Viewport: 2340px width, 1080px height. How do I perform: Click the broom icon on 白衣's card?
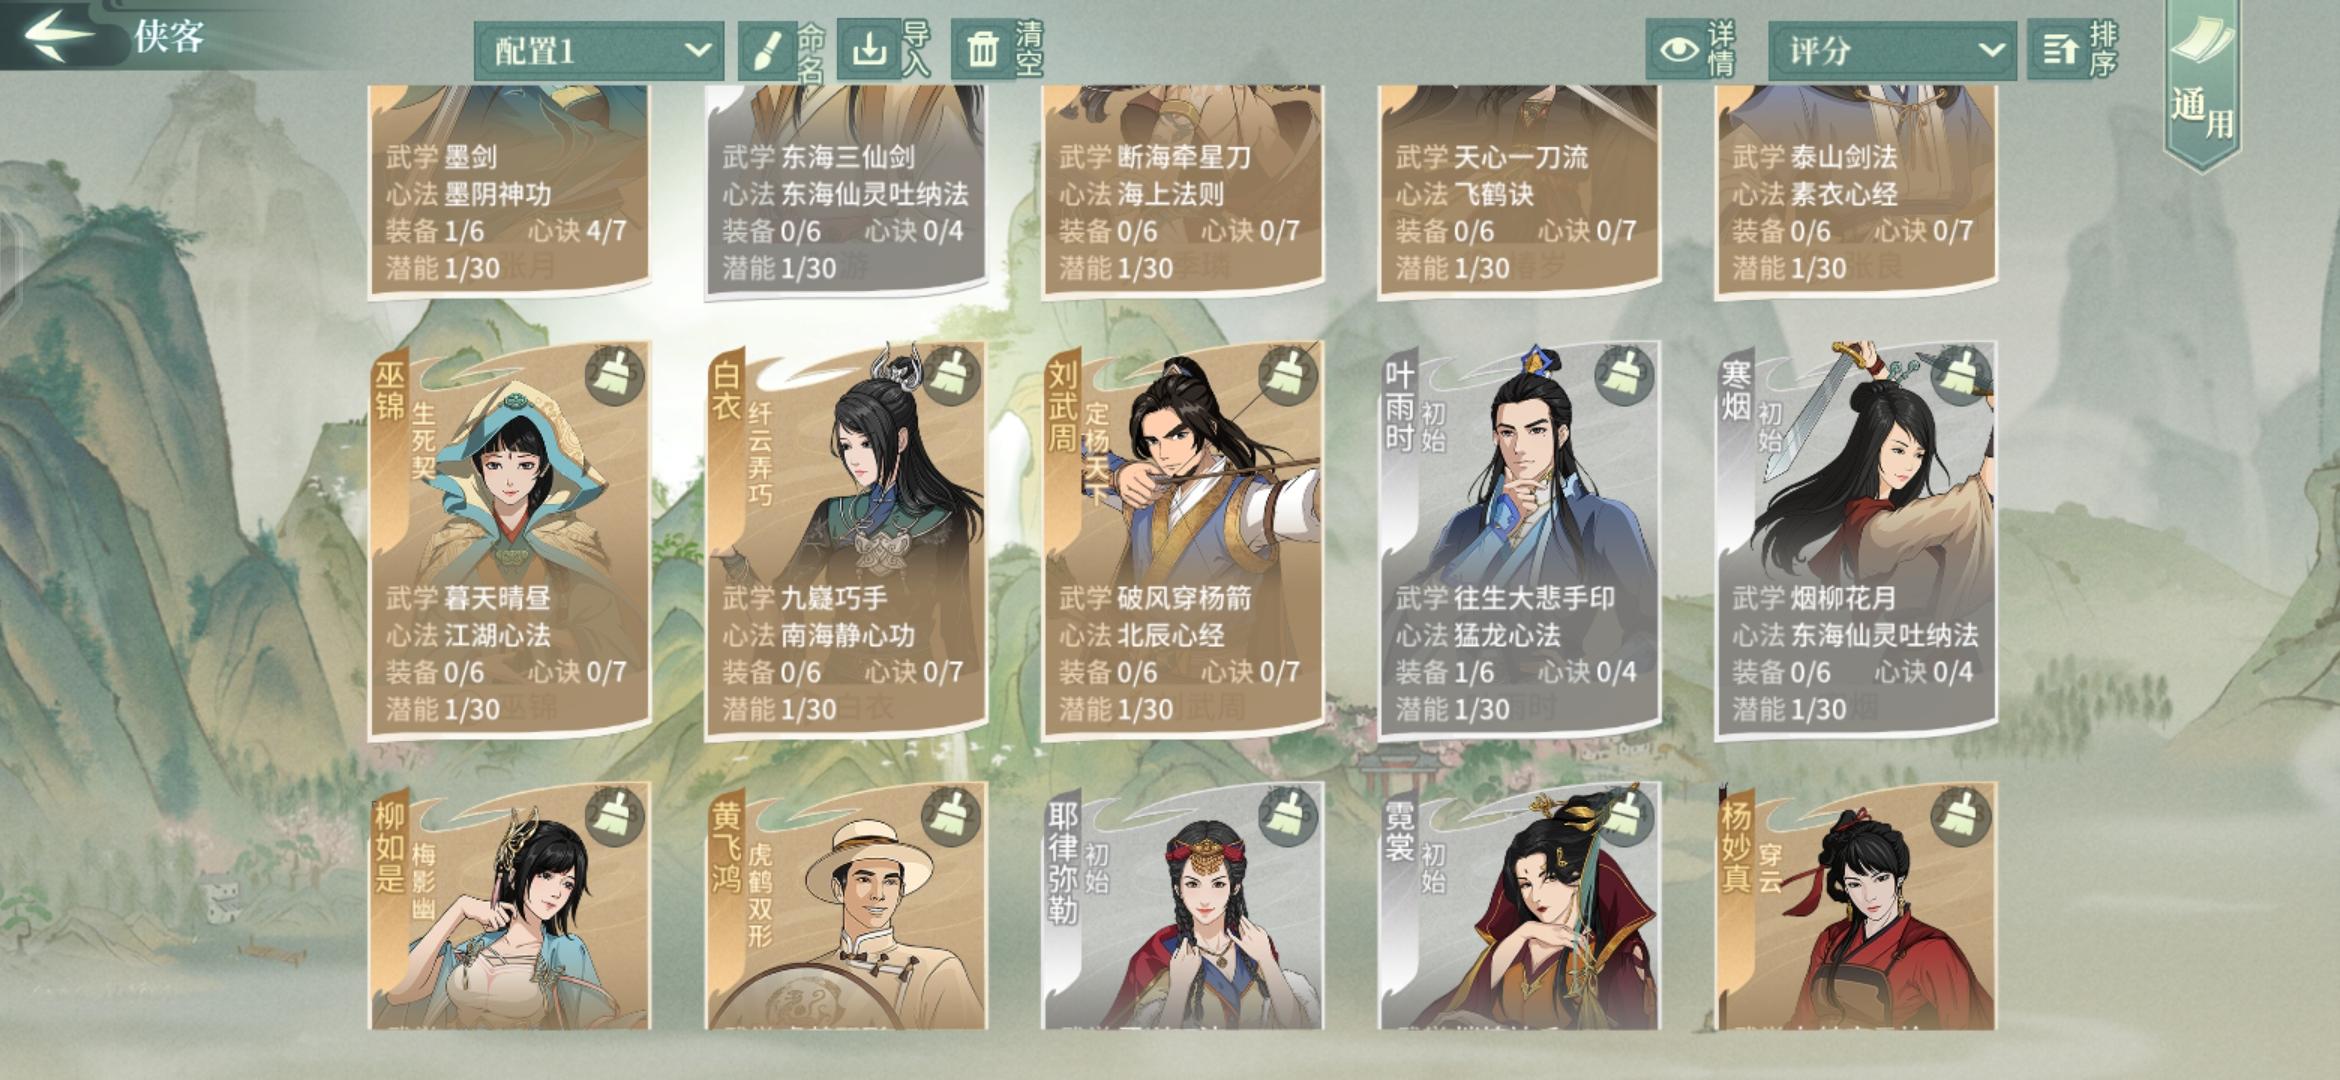[x=951, y=377]
